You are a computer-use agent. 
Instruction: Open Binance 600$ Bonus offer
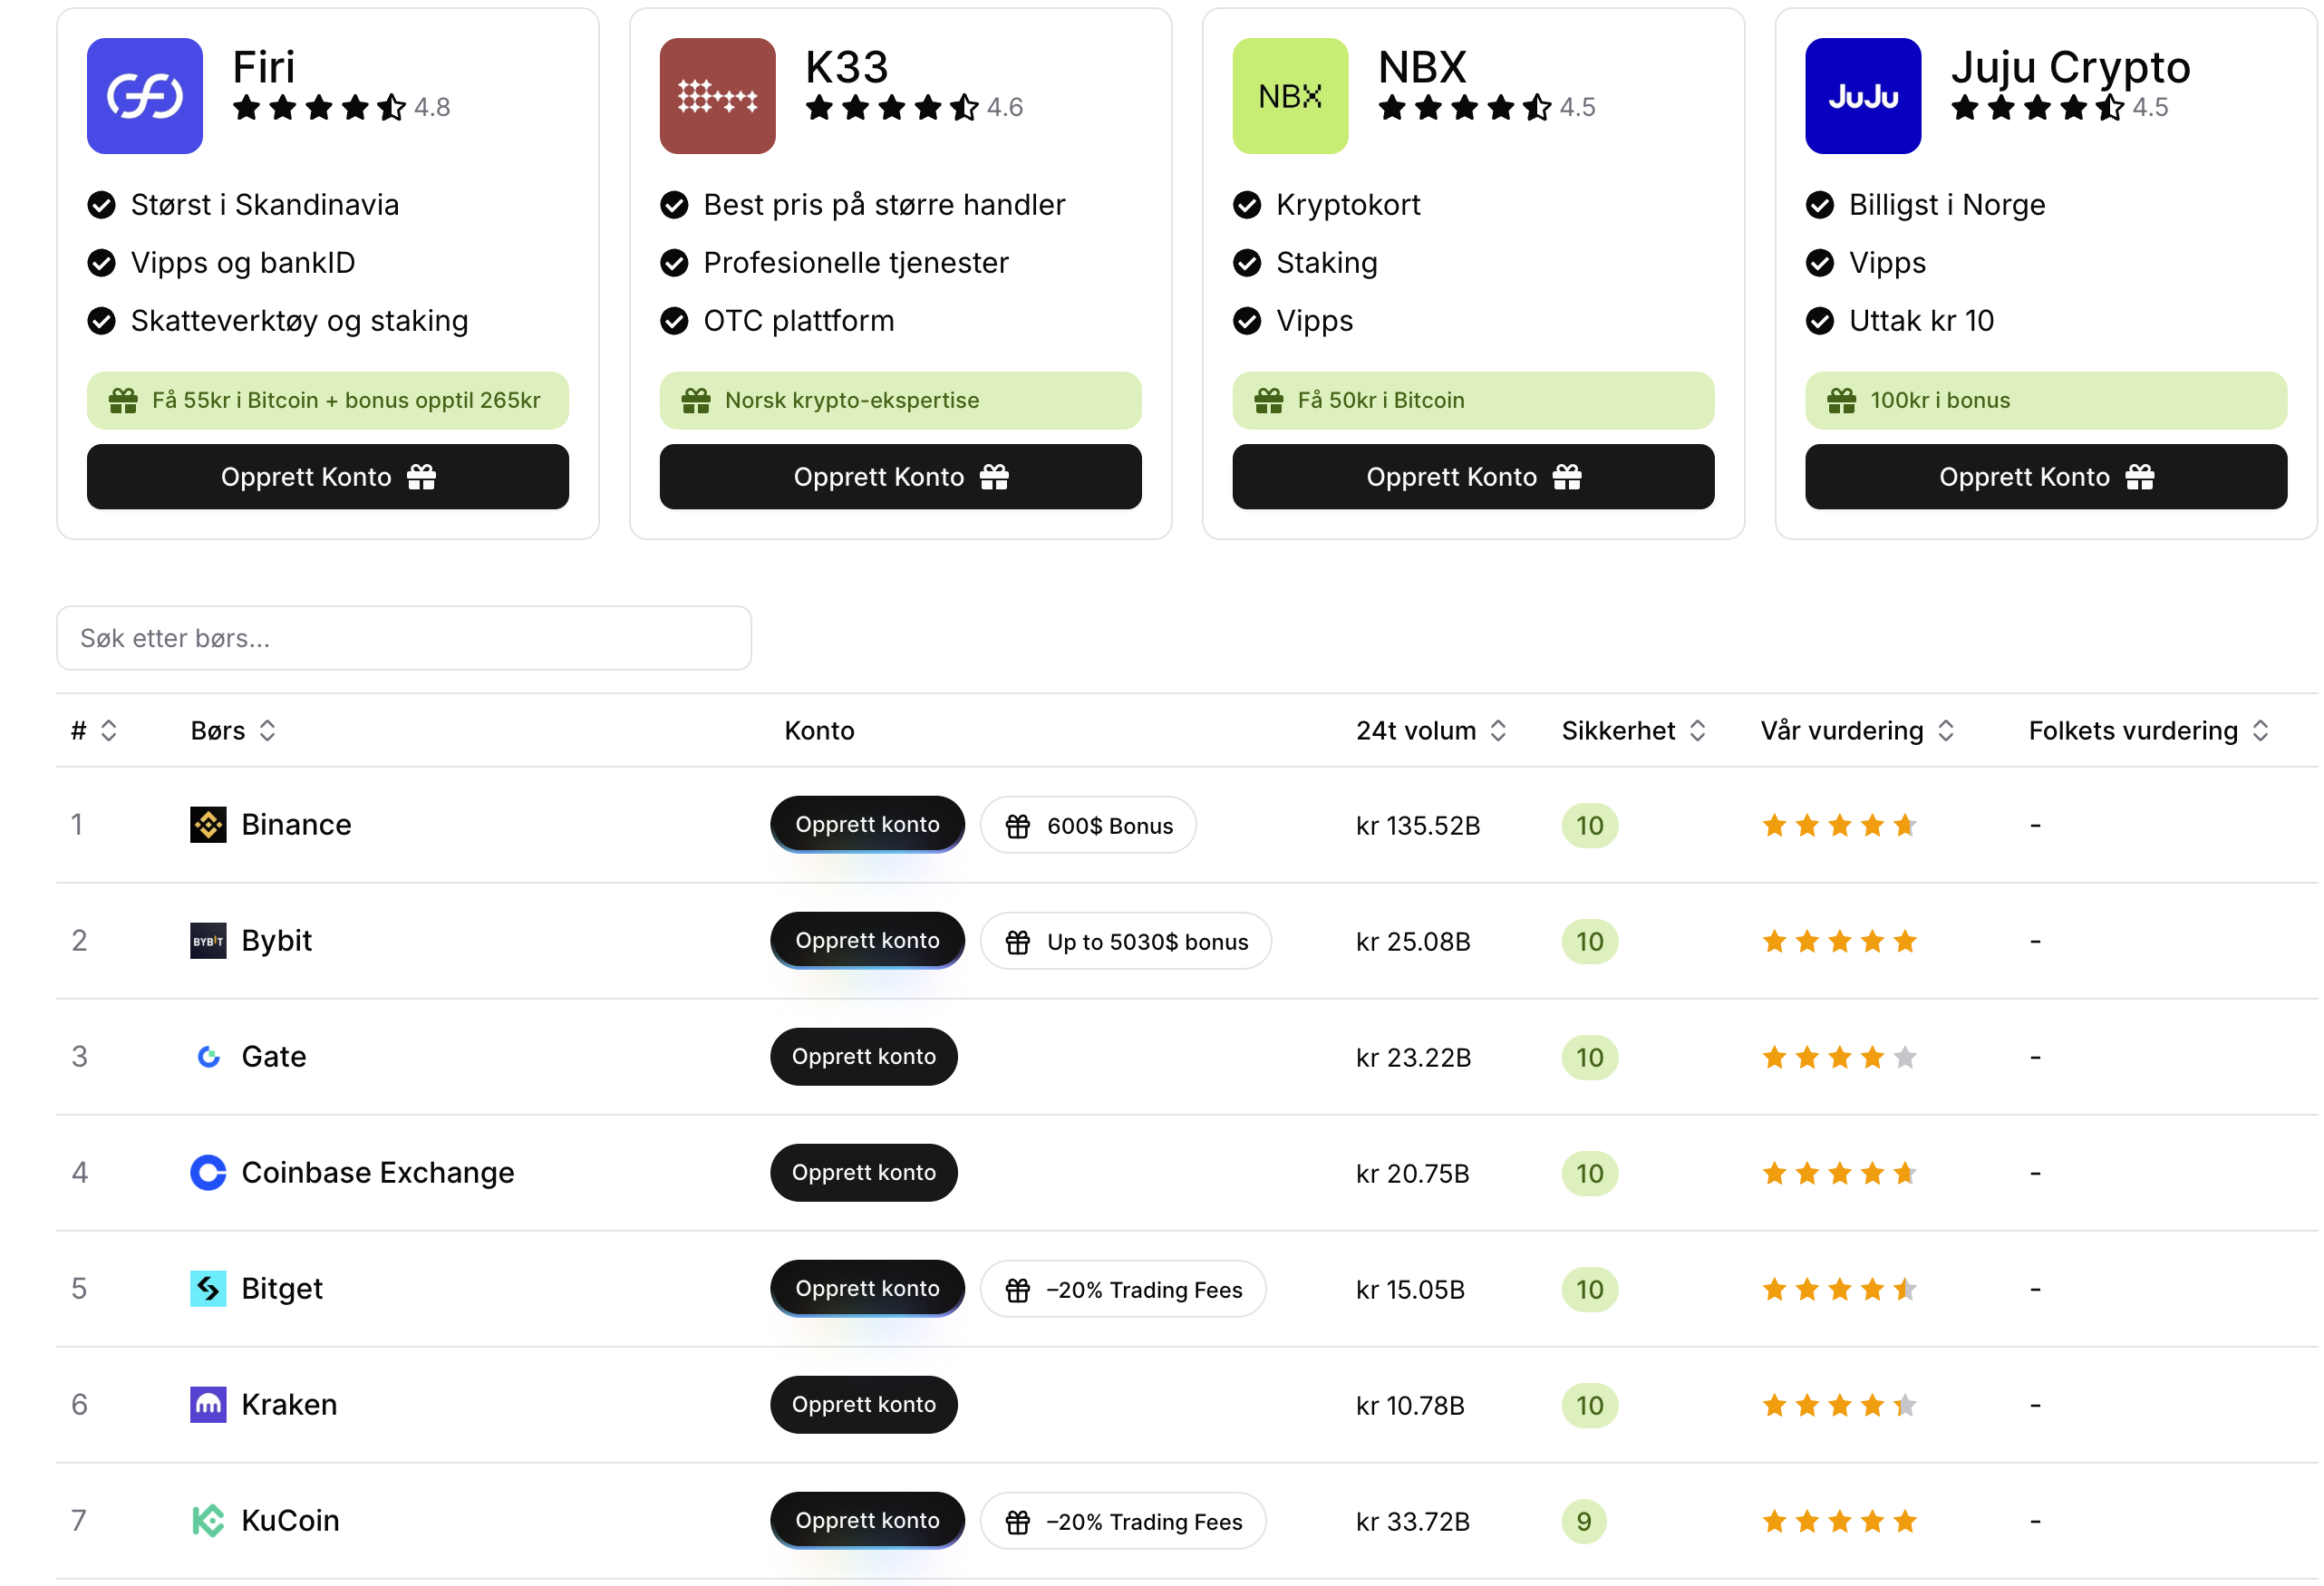coord(1088,826)
